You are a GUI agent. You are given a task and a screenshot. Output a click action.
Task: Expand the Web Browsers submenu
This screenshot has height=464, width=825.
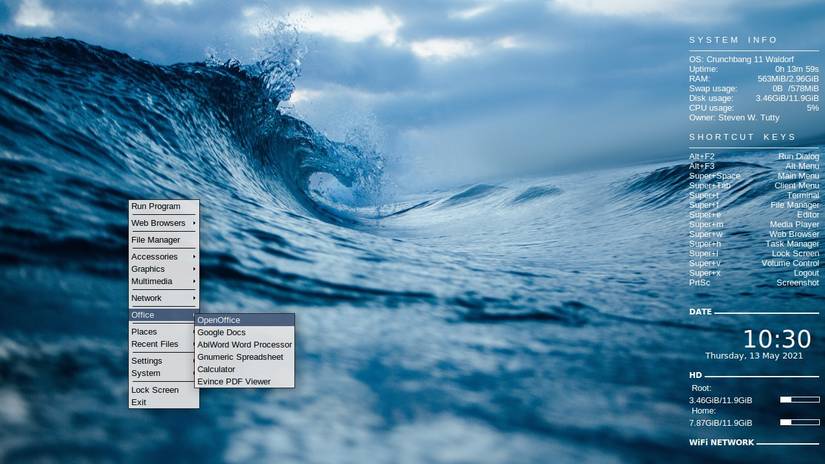pyautogui.click(x=164, y=223)
